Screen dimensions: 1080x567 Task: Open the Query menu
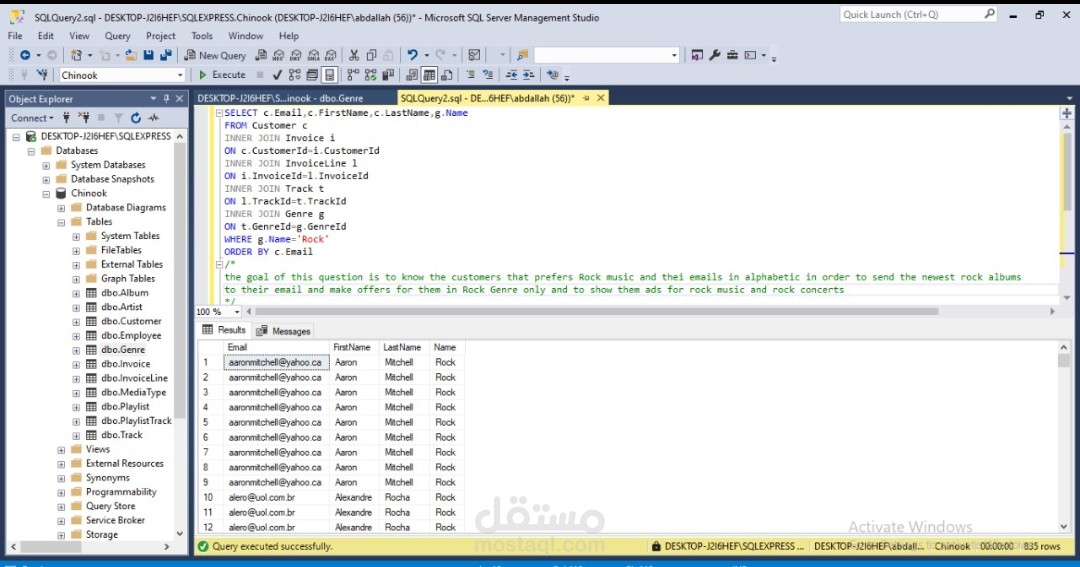[x=117, y=36]
